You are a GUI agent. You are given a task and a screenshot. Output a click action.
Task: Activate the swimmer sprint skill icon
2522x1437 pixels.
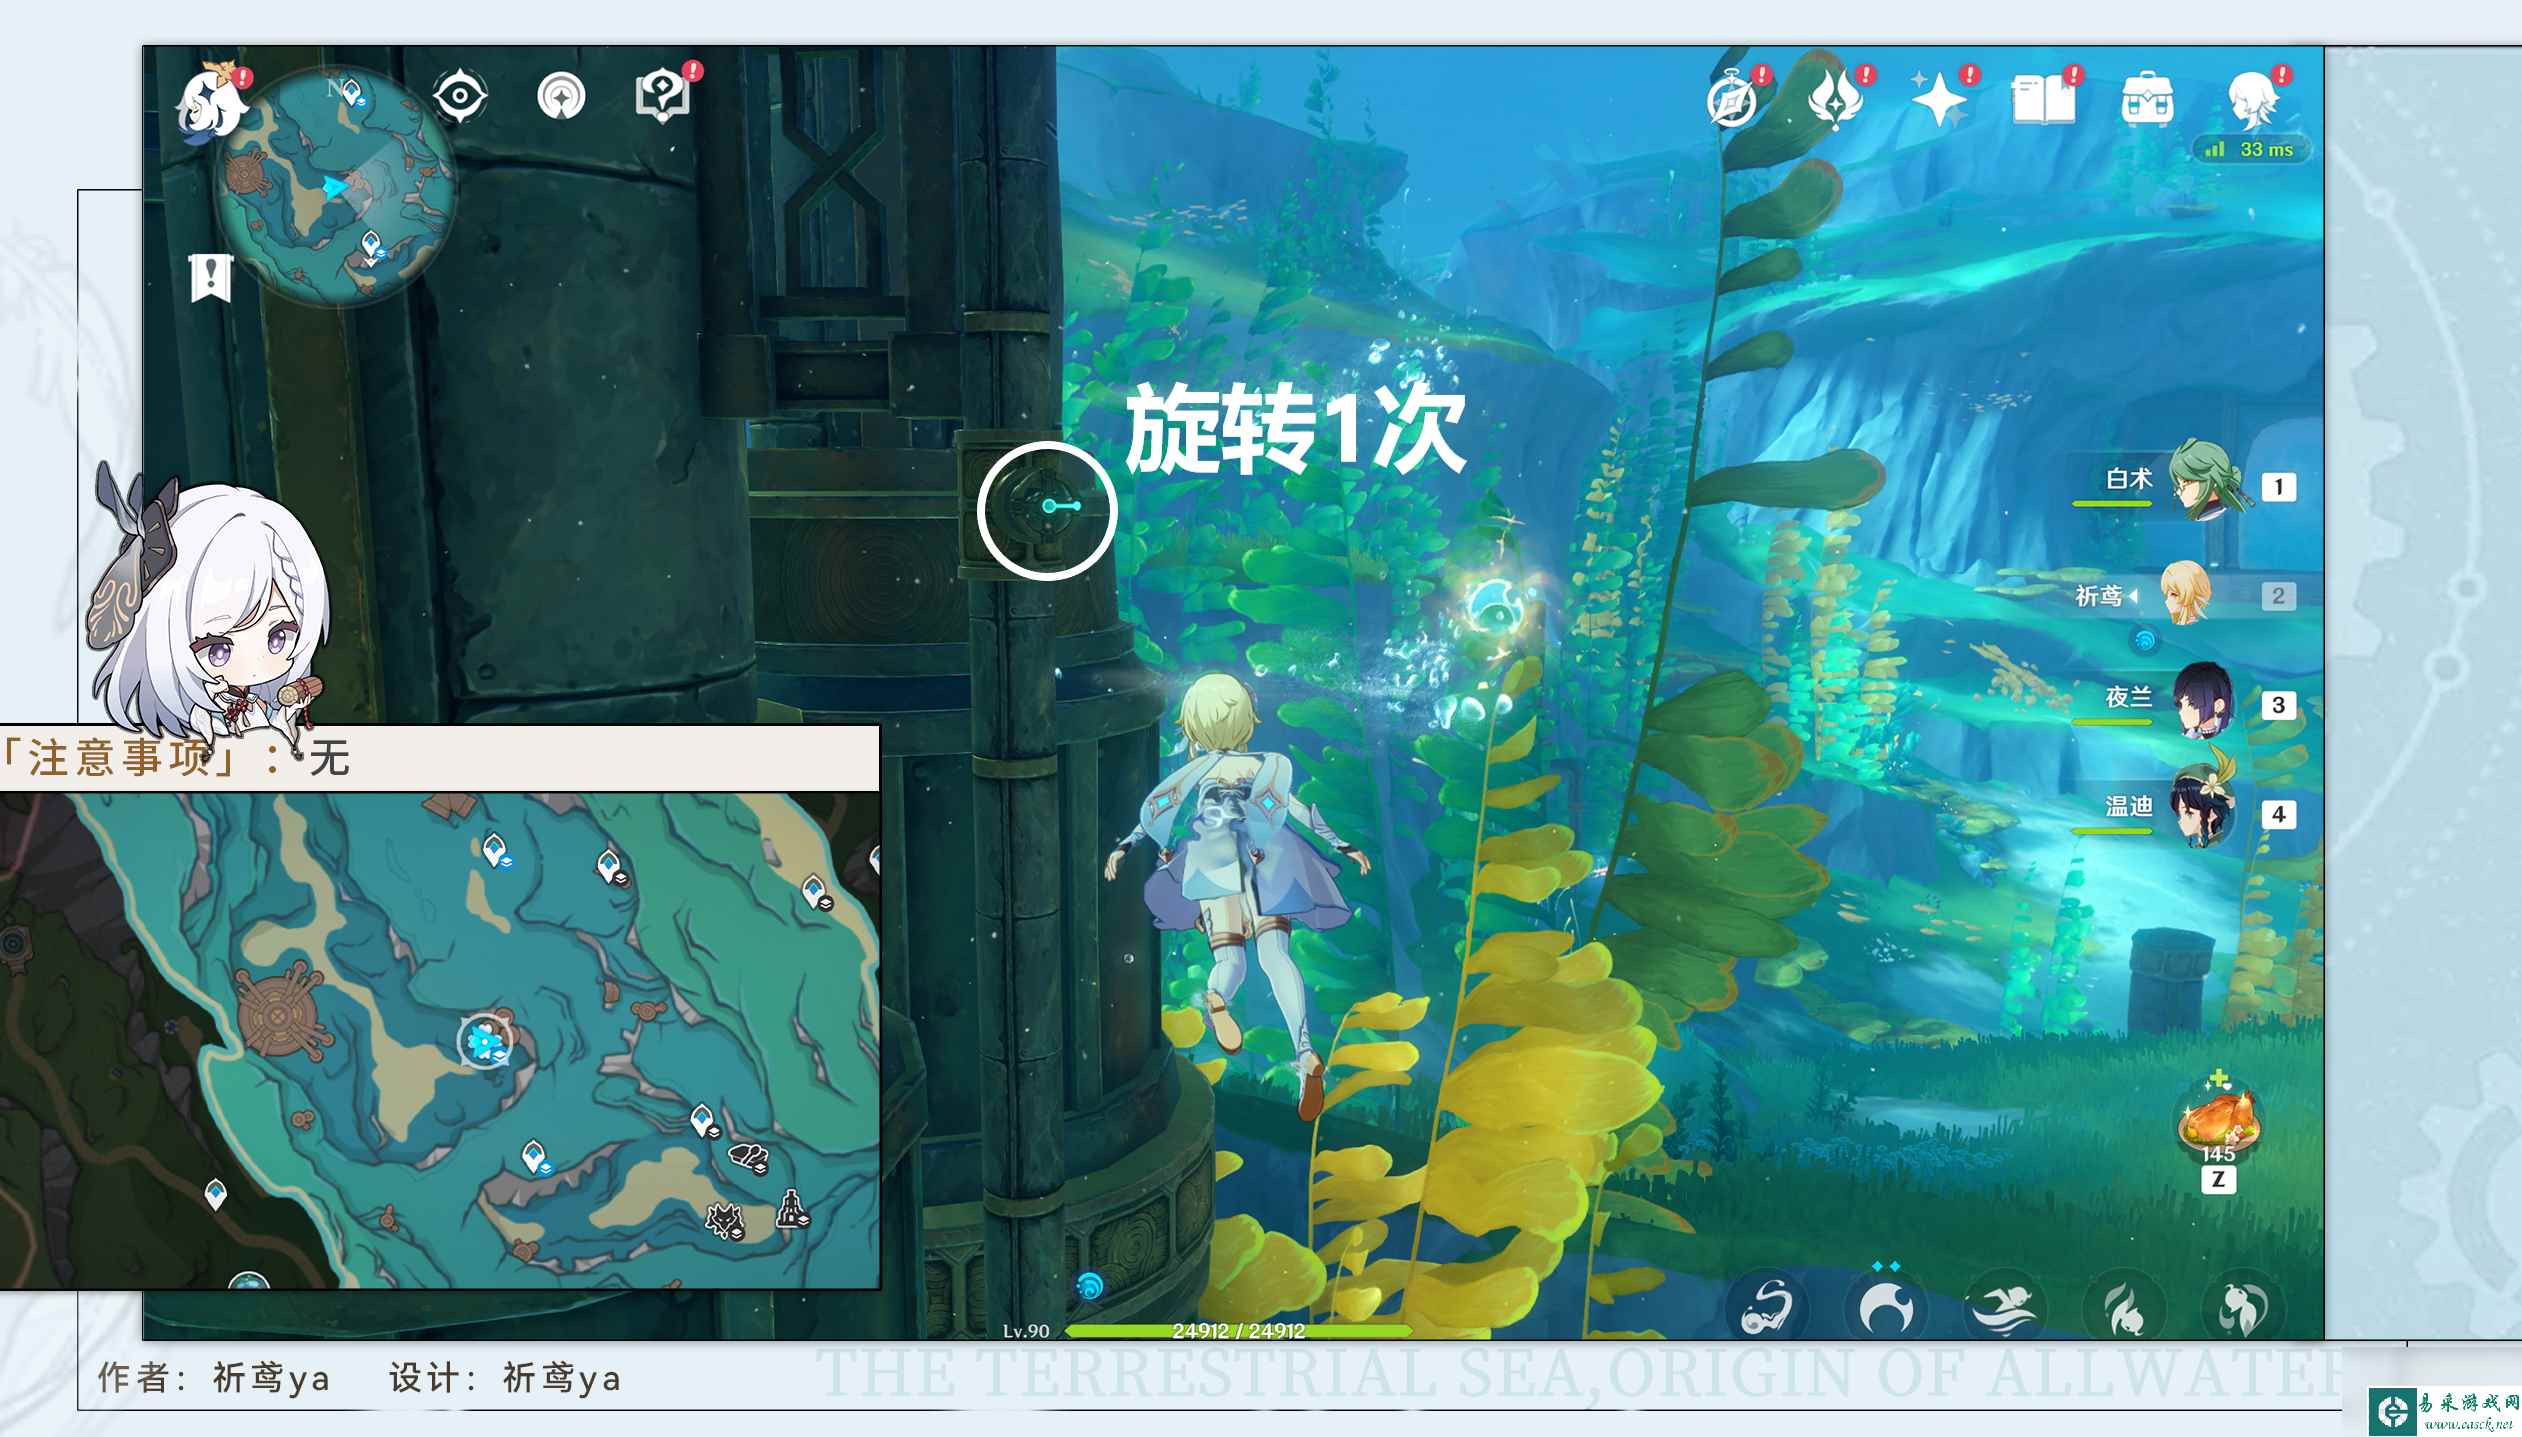point(2004,1306)
